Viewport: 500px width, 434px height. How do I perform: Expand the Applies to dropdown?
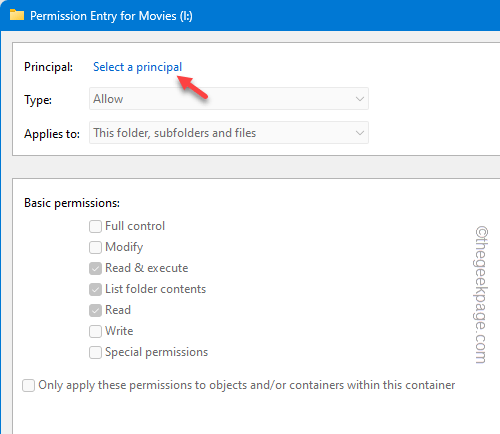(x=229, y=133)
